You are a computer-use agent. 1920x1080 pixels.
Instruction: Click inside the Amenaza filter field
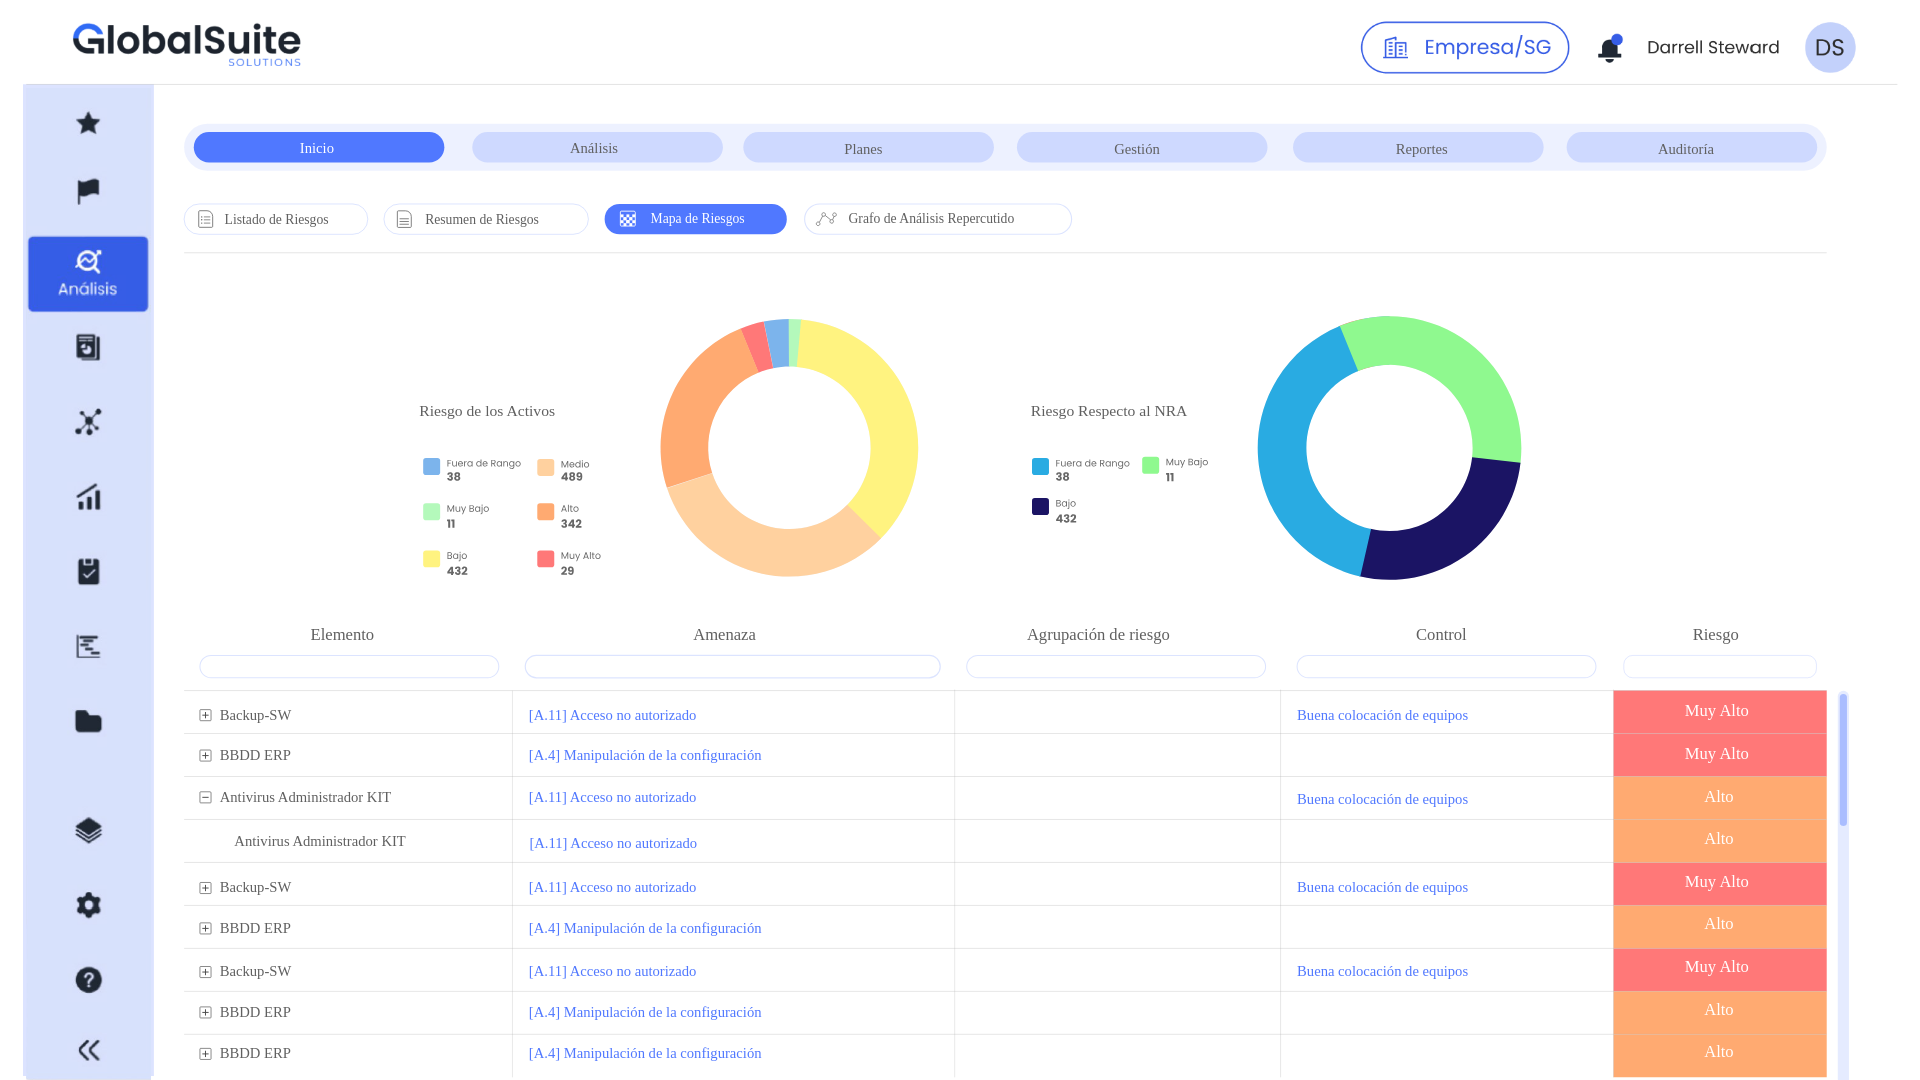pyautogui.click(x=732, y=666)
